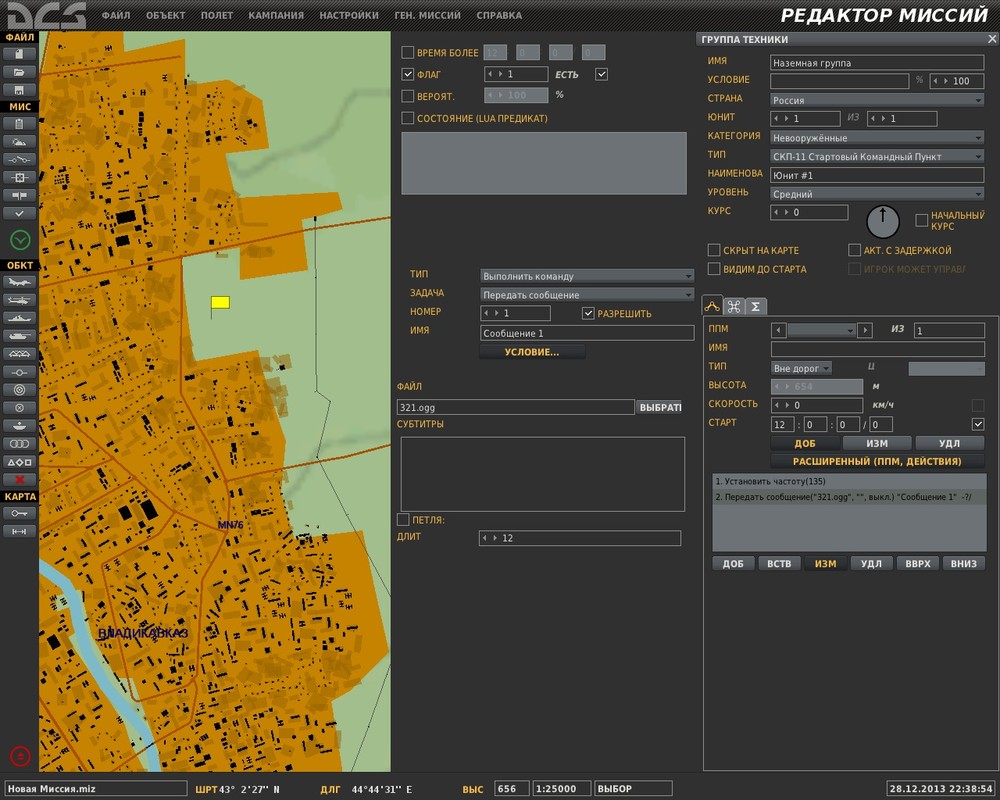Open the Sigma summary tab icon
1000x800 pixels.
pos(757,306)
